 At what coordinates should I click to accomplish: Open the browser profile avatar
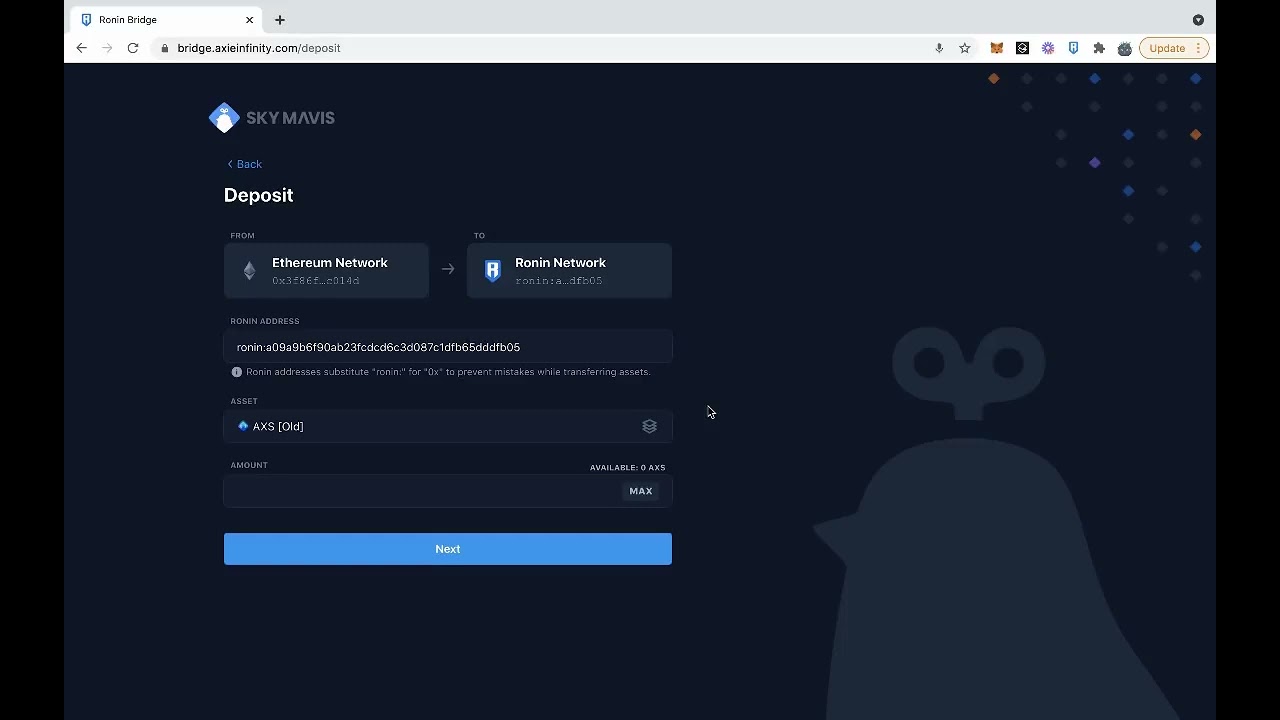[x=1125, y=48]
